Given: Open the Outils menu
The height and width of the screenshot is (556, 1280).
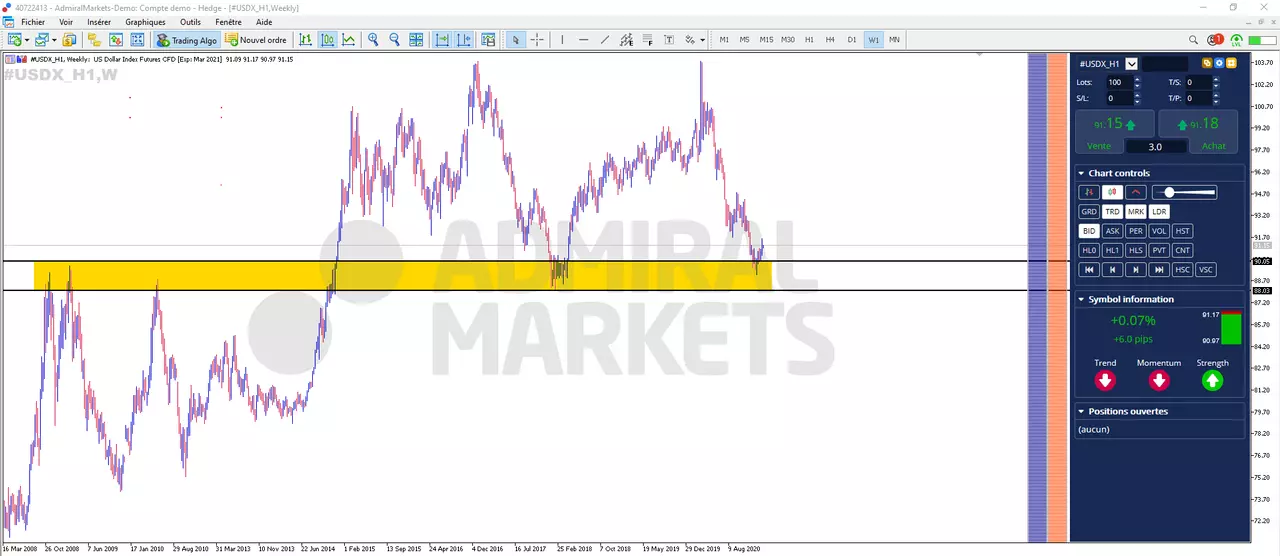Looking at the screenshot, I should (x=190, y=21).
